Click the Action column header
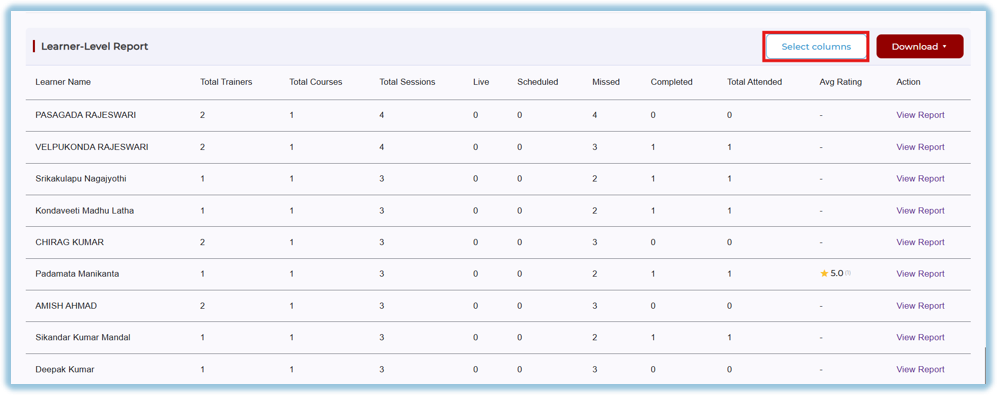The image size is (997, 395). (x=908, y=82)
